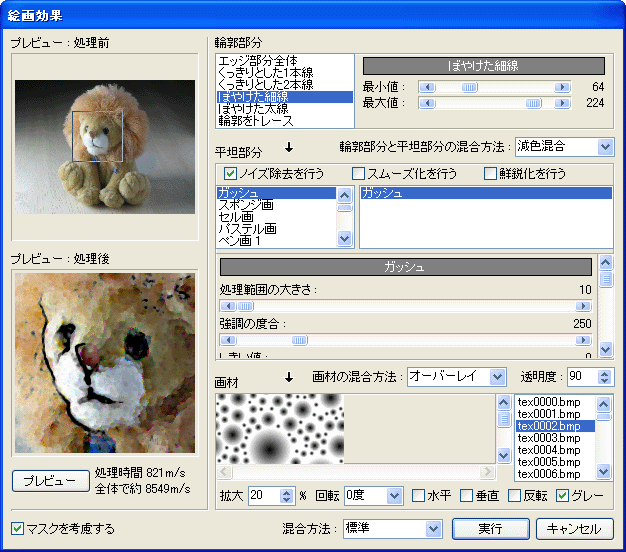Enable 反転 checkbox
This screenshot has height=552, width=626.
tap(514, 496)
